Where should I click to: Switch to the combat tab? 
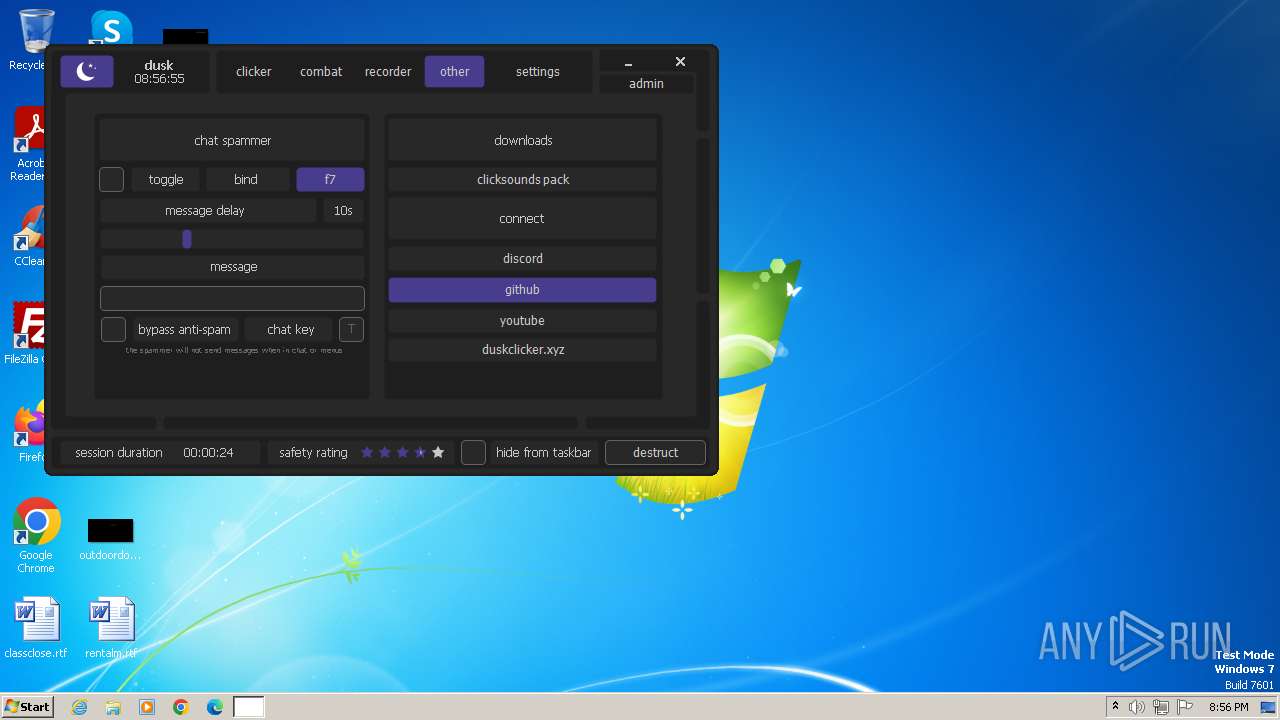[x=321, y=71]
